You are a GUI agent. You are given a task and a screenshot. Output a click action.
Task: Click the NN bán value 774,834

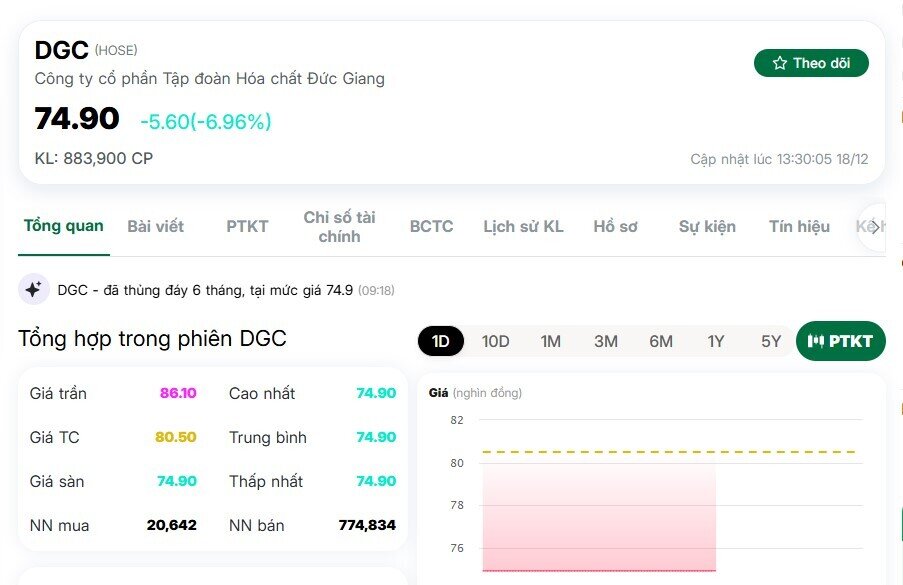pos(367,525)
